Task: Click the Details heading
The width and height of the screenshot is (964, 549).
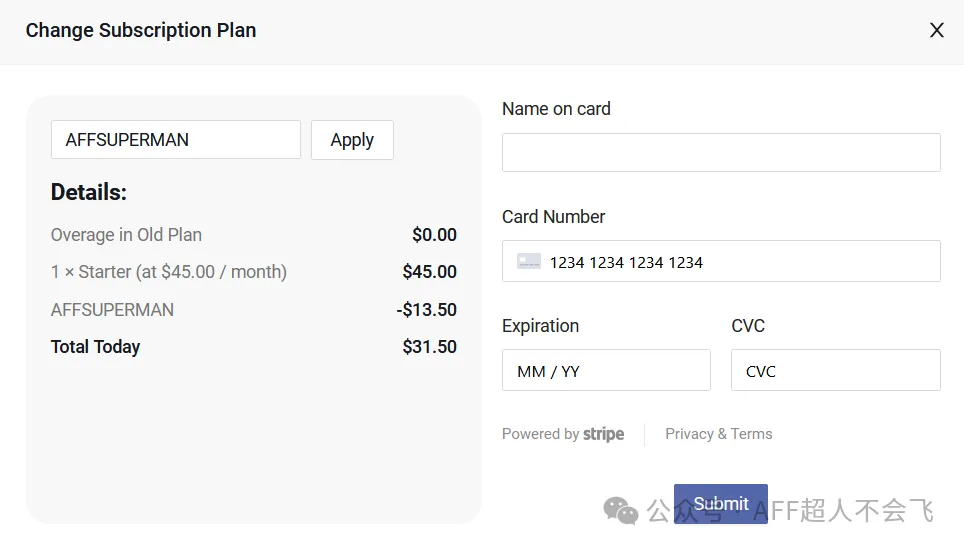Action: coord(89,193)
